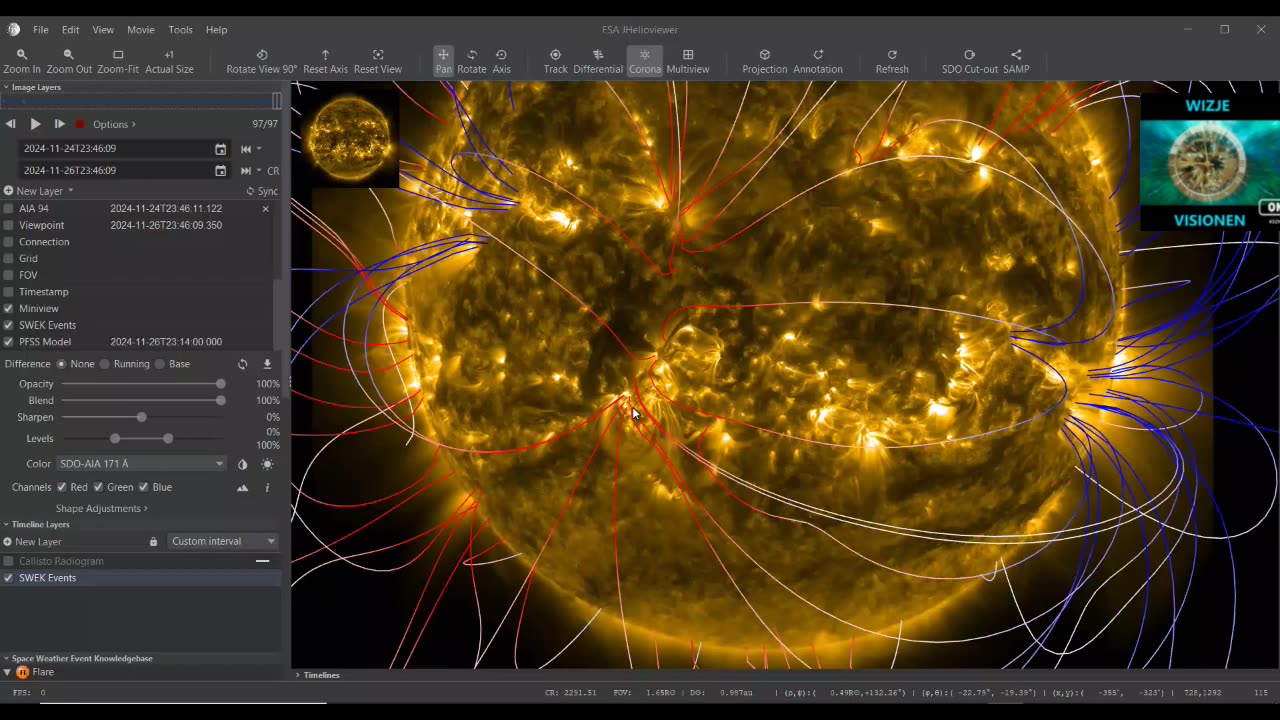1280x720 pixels.
Task: Click the reload icon beside Difference
Action: (x=242, y=364)
